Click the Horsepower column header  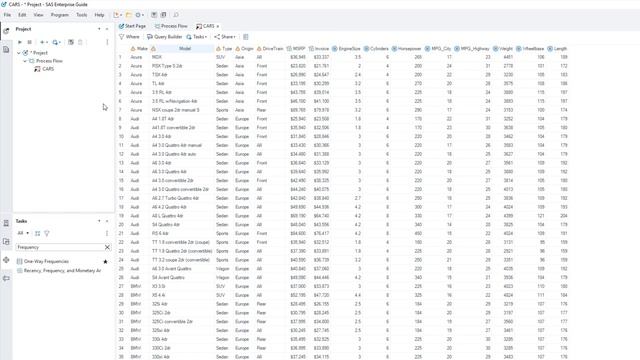(407, 49)
